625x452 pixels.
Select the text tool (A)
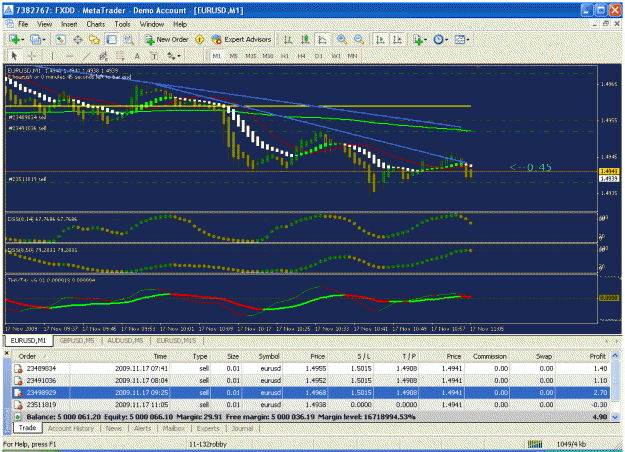point(137,56)
